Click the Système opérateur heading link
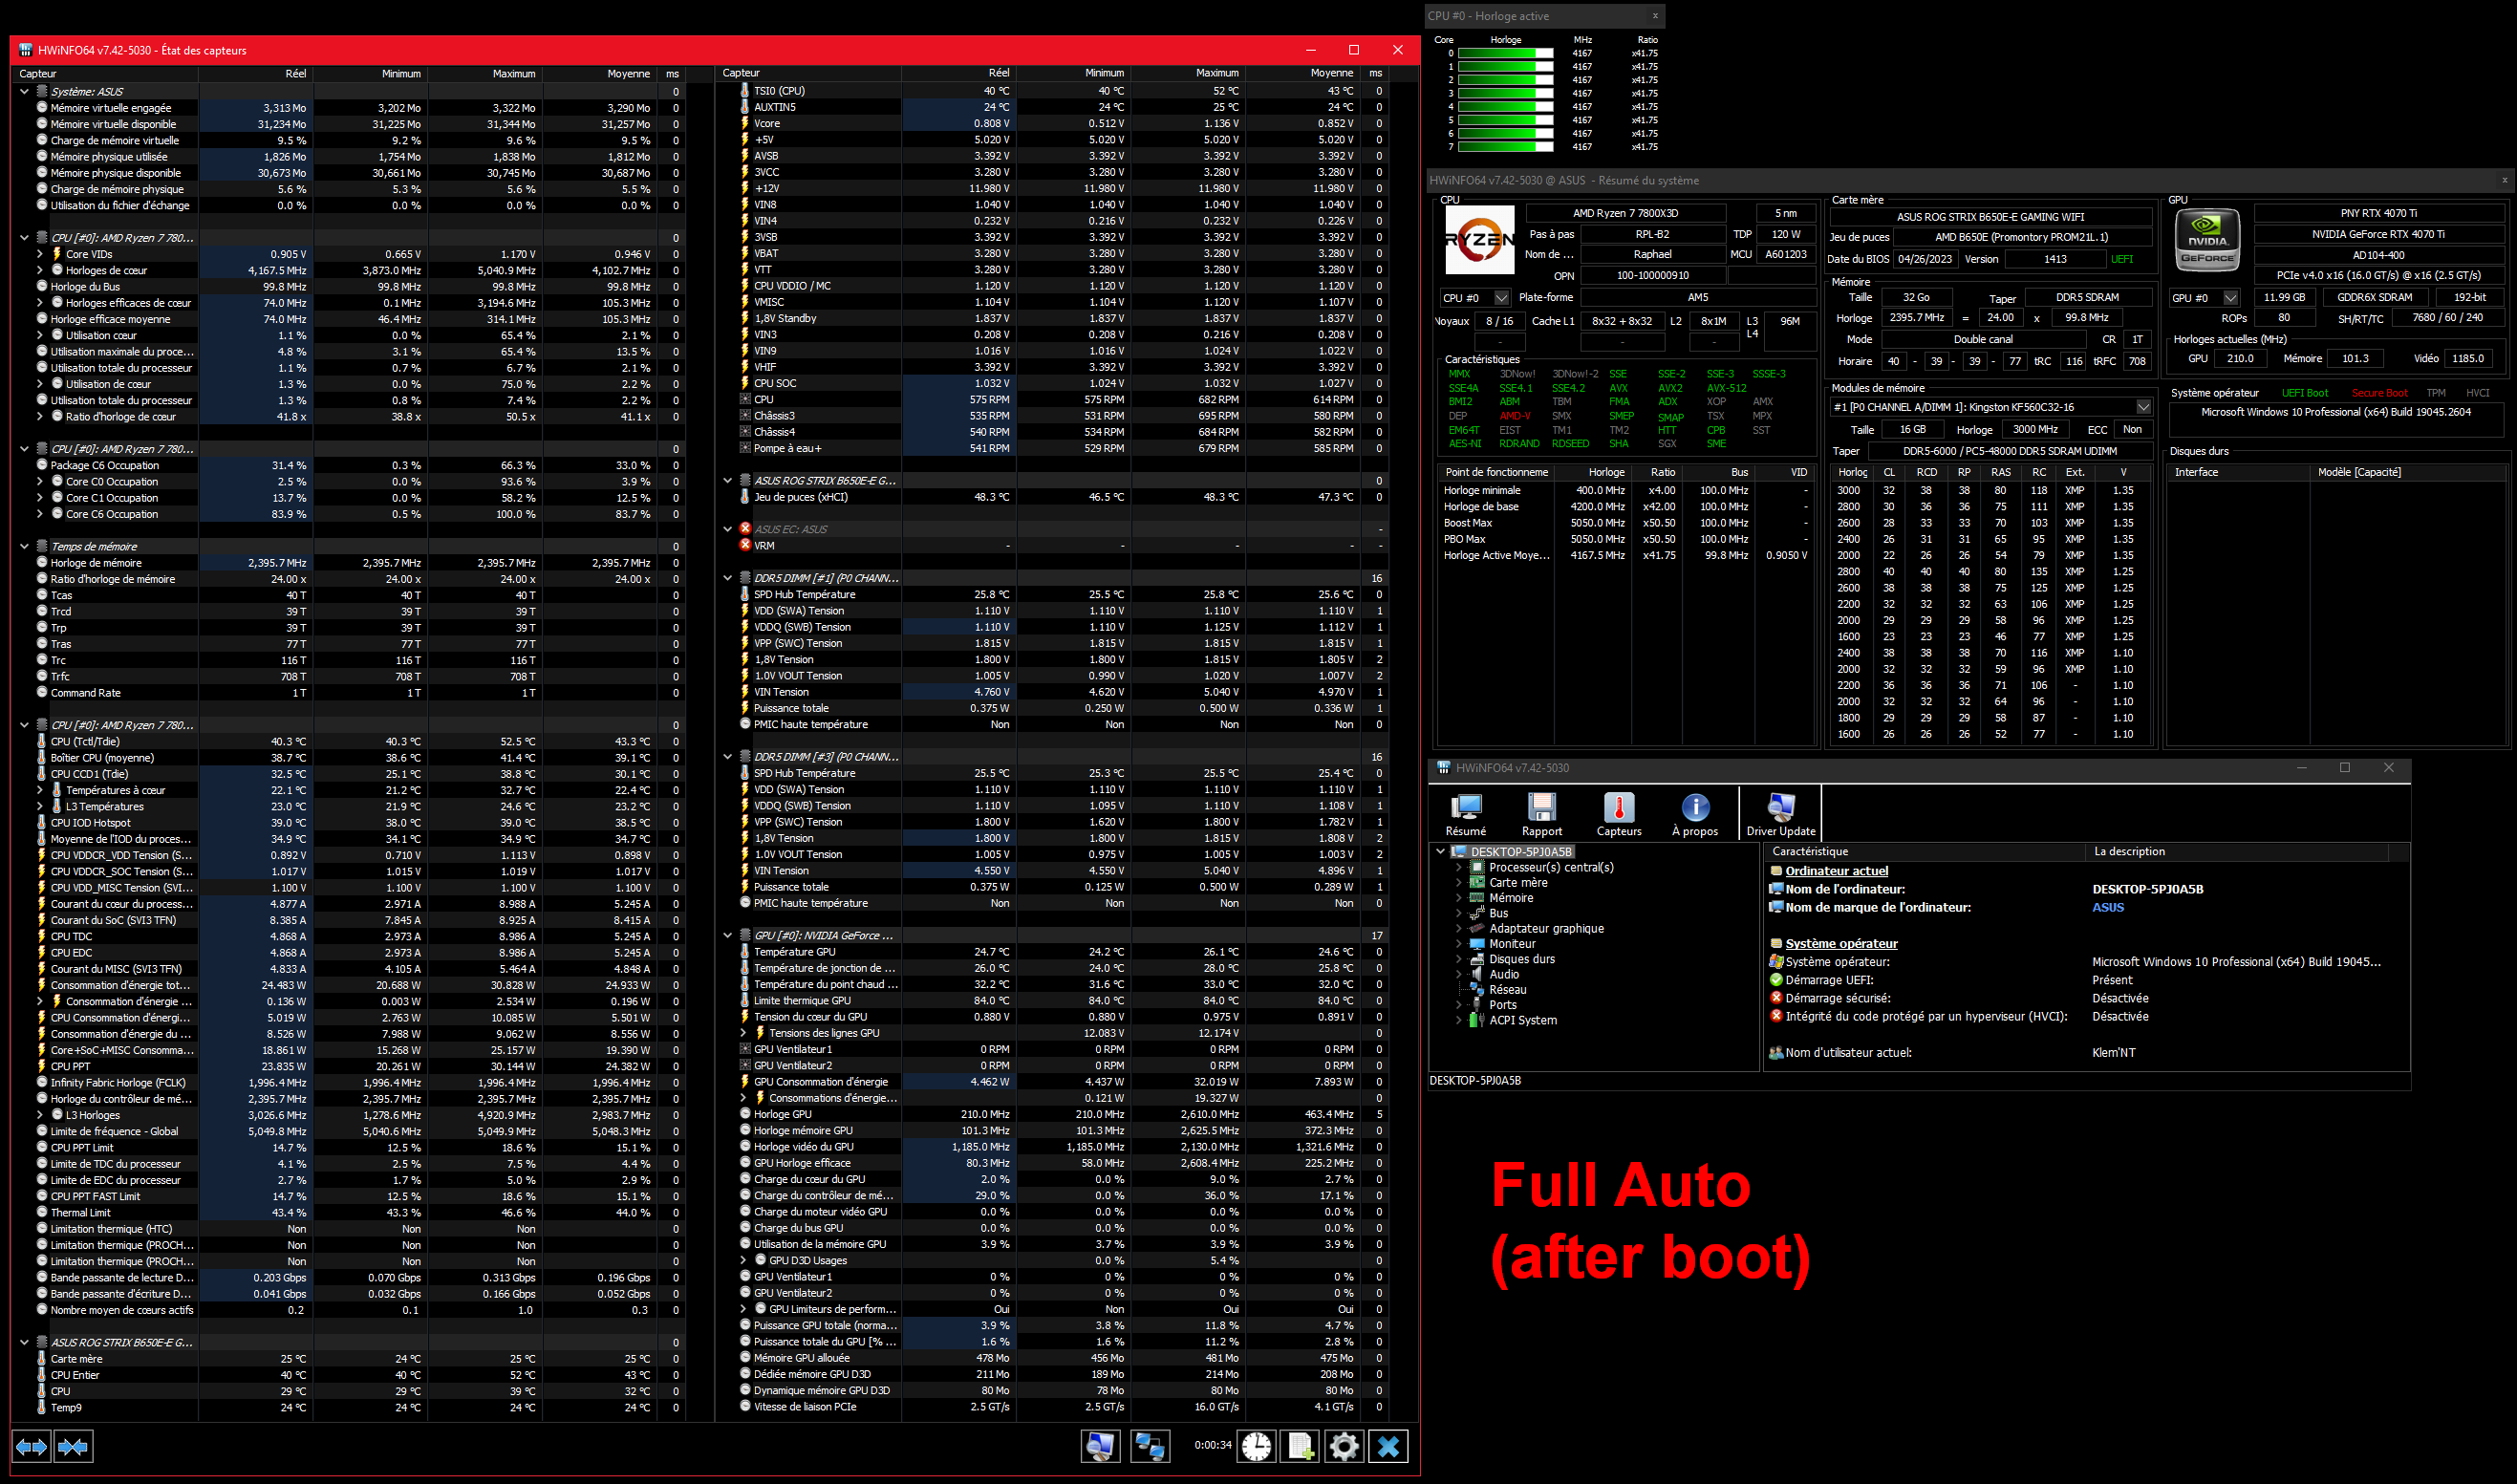Viewport: 2517px width, 1484px height. point(1841,943)
